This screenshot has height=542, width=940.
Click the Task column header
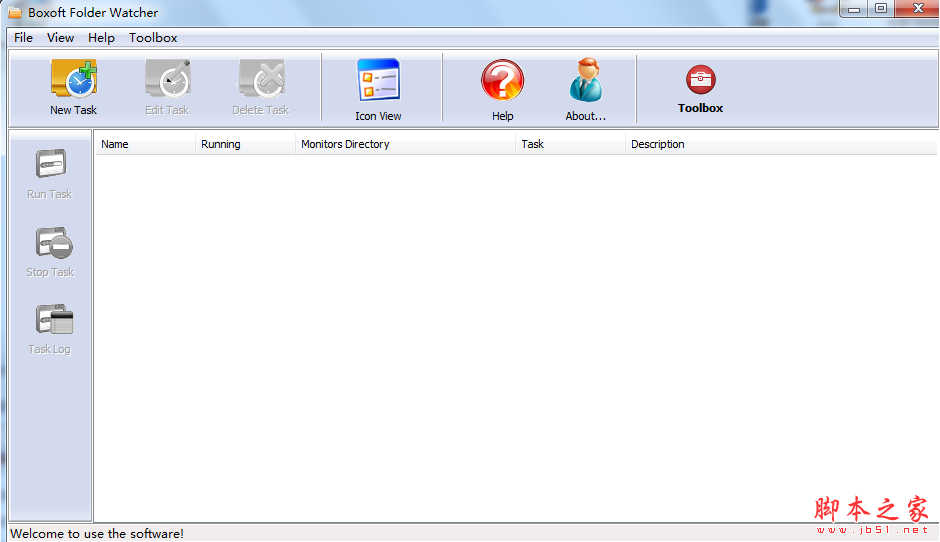[x=570, y=144]
